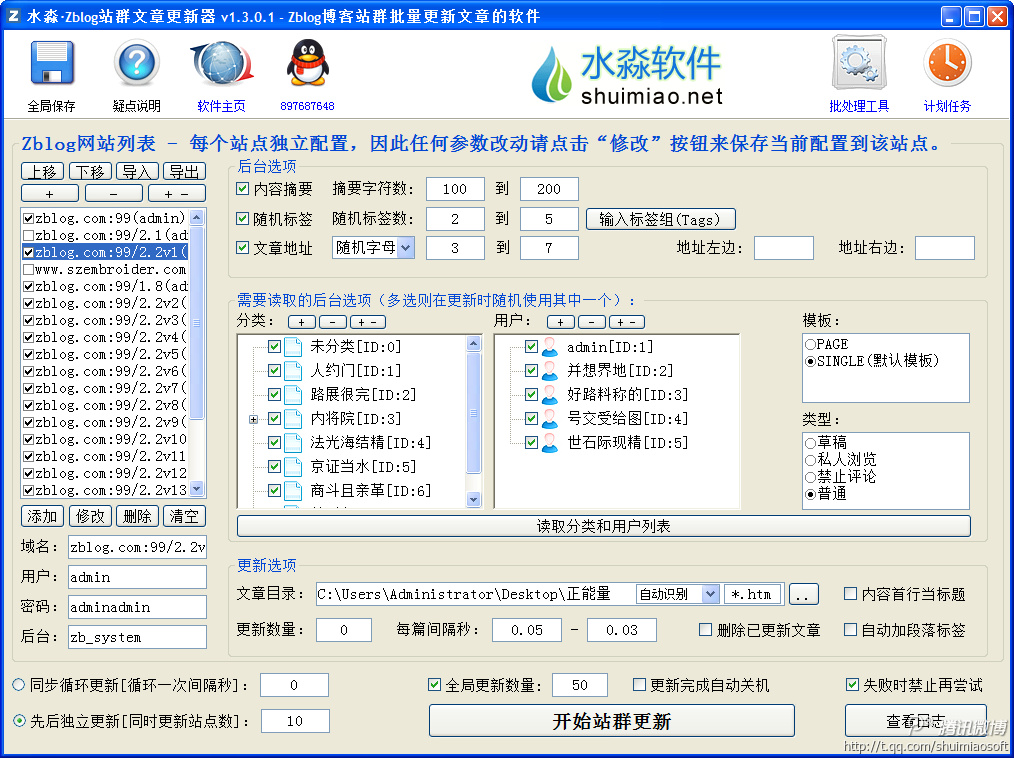1014x758 pixels.
Task: Open the 软件主页 globe icon
Action: click(221, 63)
